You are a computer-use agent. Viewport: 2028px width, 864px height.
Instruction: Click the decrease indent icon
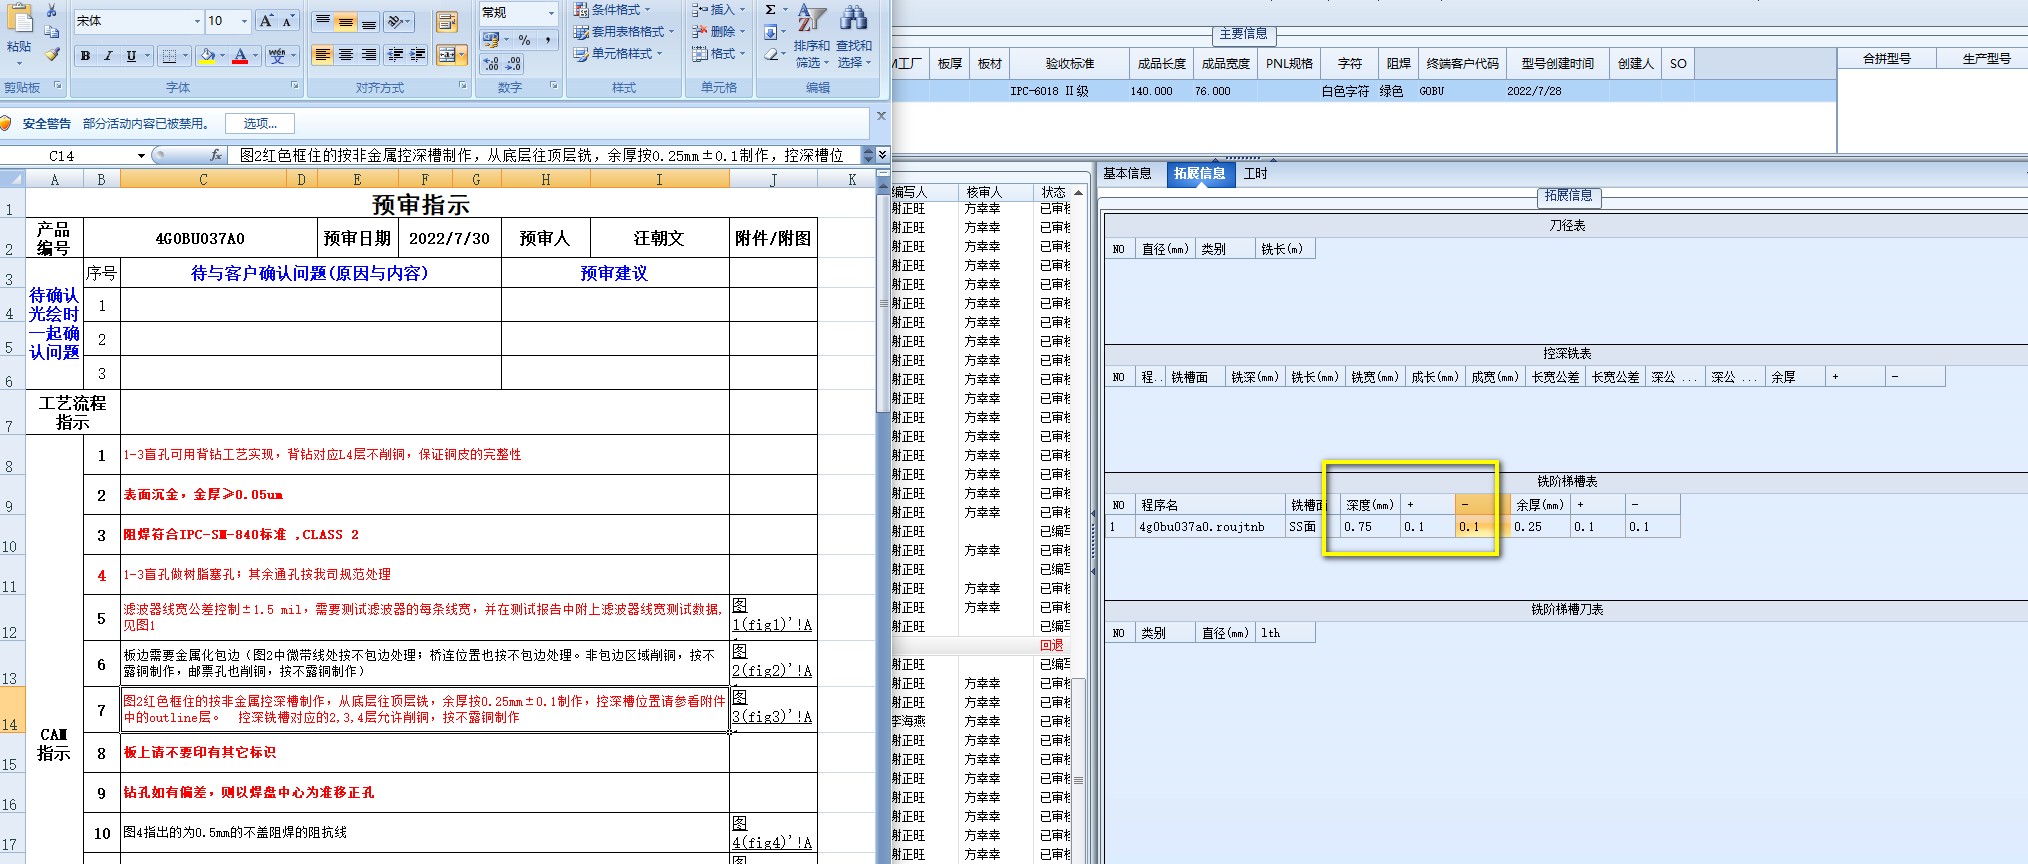[x=395, y=54]
